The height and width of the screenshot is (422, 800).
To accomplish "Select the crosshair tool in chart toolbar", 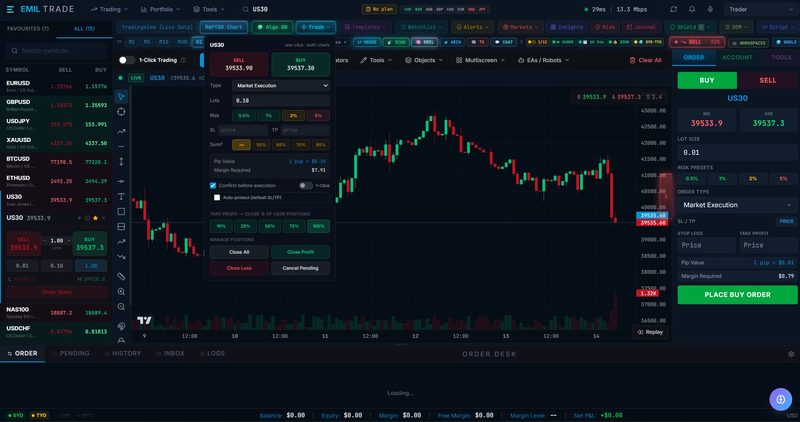I will click(121, 112).
